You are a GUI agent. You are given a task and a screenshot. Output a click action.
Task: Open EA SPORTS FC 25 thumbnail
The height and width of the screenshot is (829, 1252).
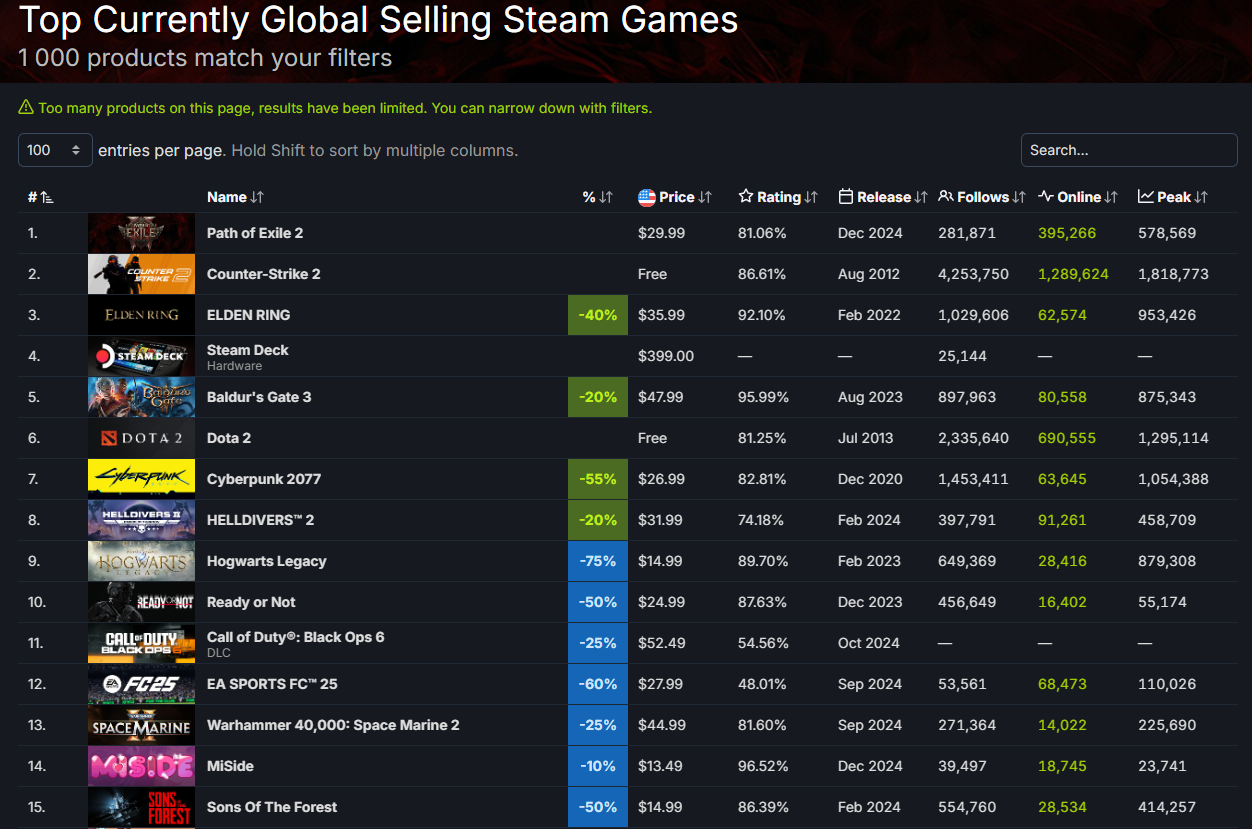tap(141, 684)
